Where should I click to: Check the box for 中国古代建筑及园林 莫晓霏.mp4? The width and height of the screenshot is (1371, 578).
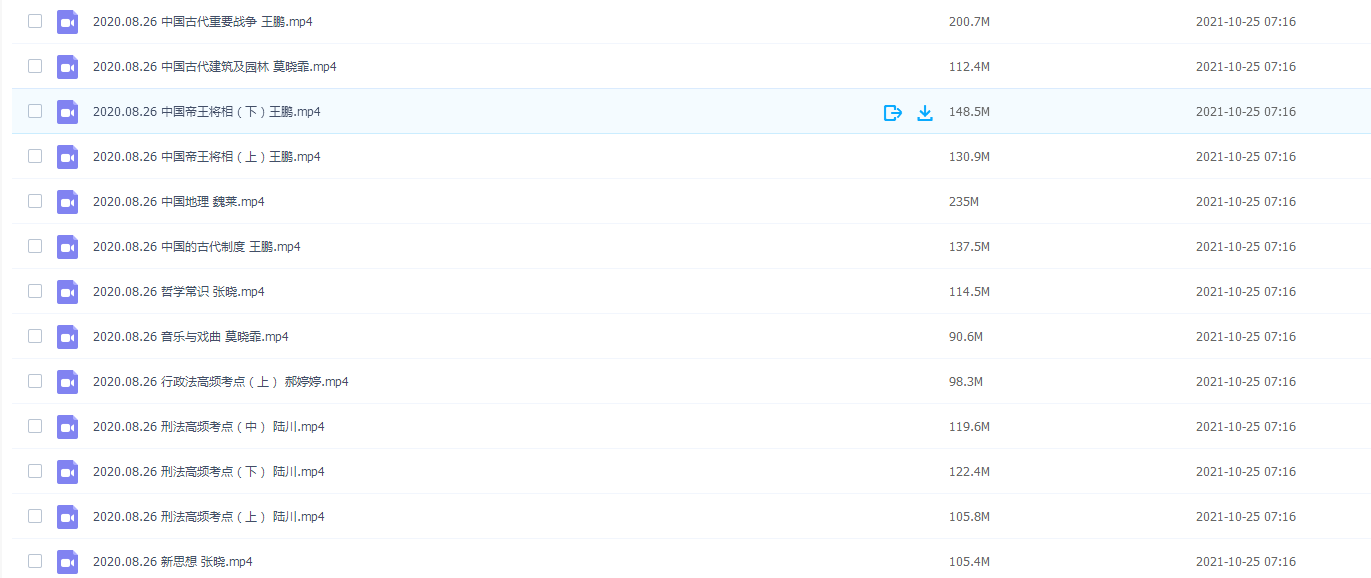35,66
